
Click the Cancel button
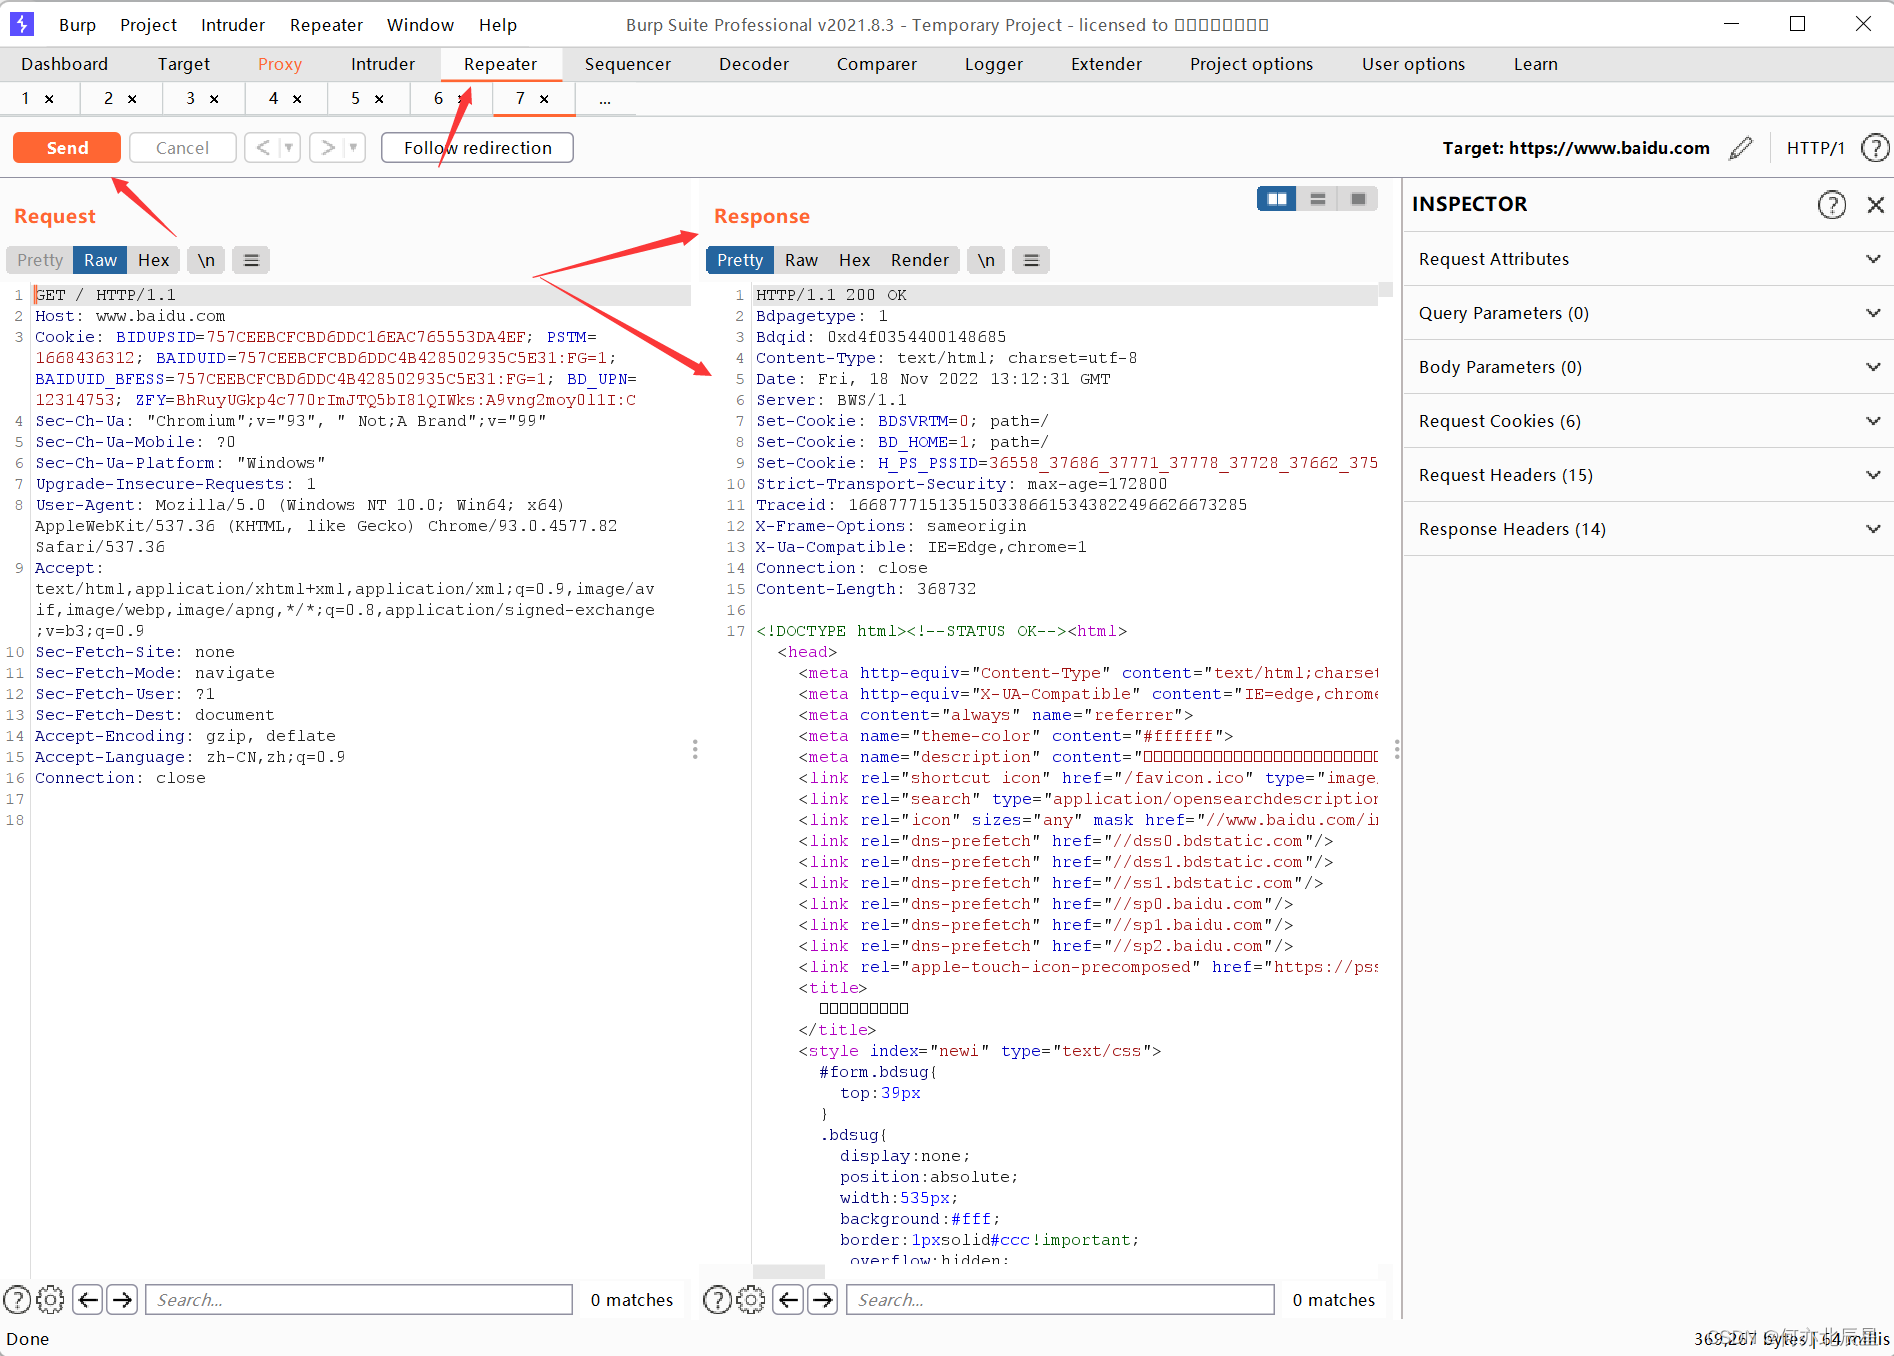coord(182,148)
